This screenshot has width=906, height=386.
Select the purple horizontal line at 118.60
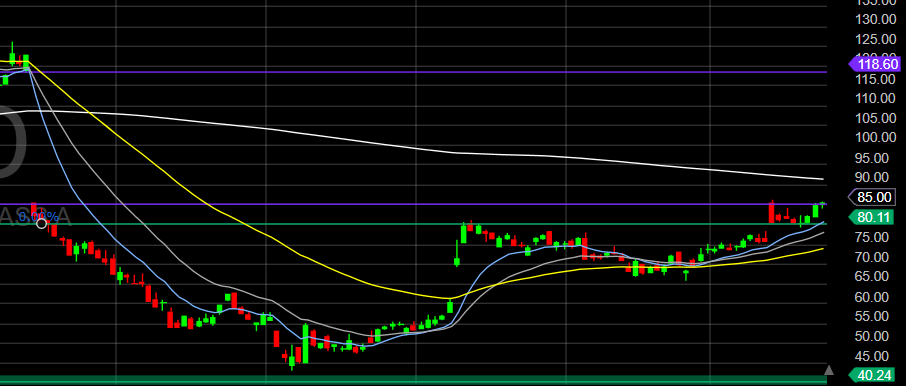[413, 72]
